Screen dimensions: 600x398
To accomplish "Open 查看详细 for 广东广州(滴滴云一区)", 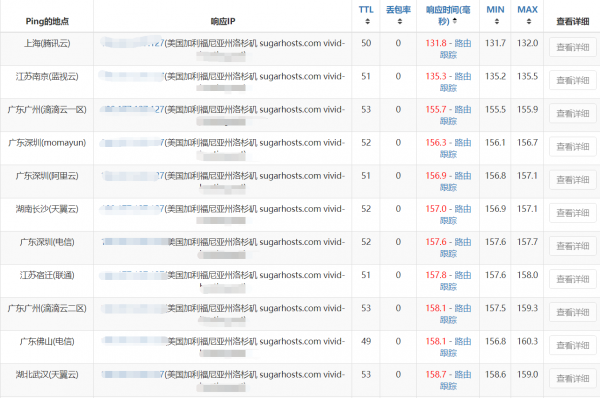I will 572,113.
